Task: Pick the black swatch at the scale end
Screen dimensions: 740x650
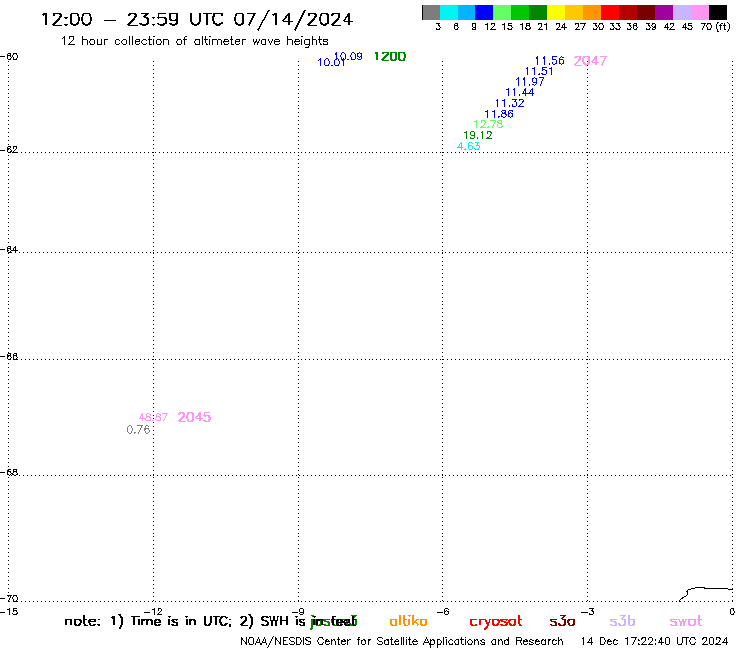Action: pyautogui.click(x=718, y=12)
